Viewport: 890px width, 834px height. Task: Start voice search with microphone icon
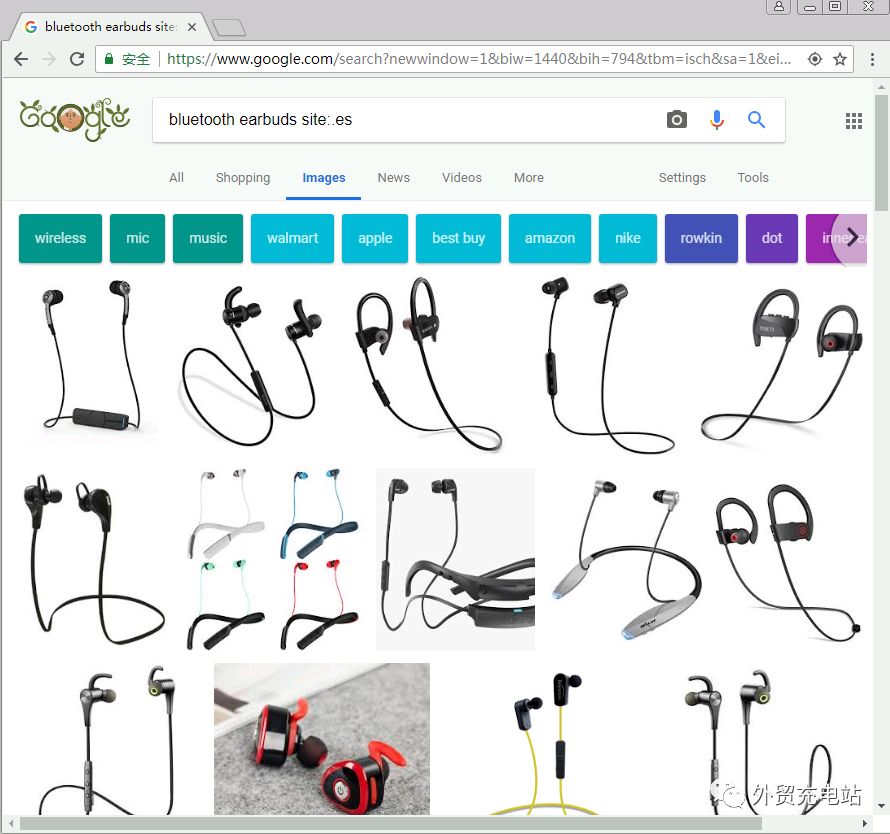point(717,120)
